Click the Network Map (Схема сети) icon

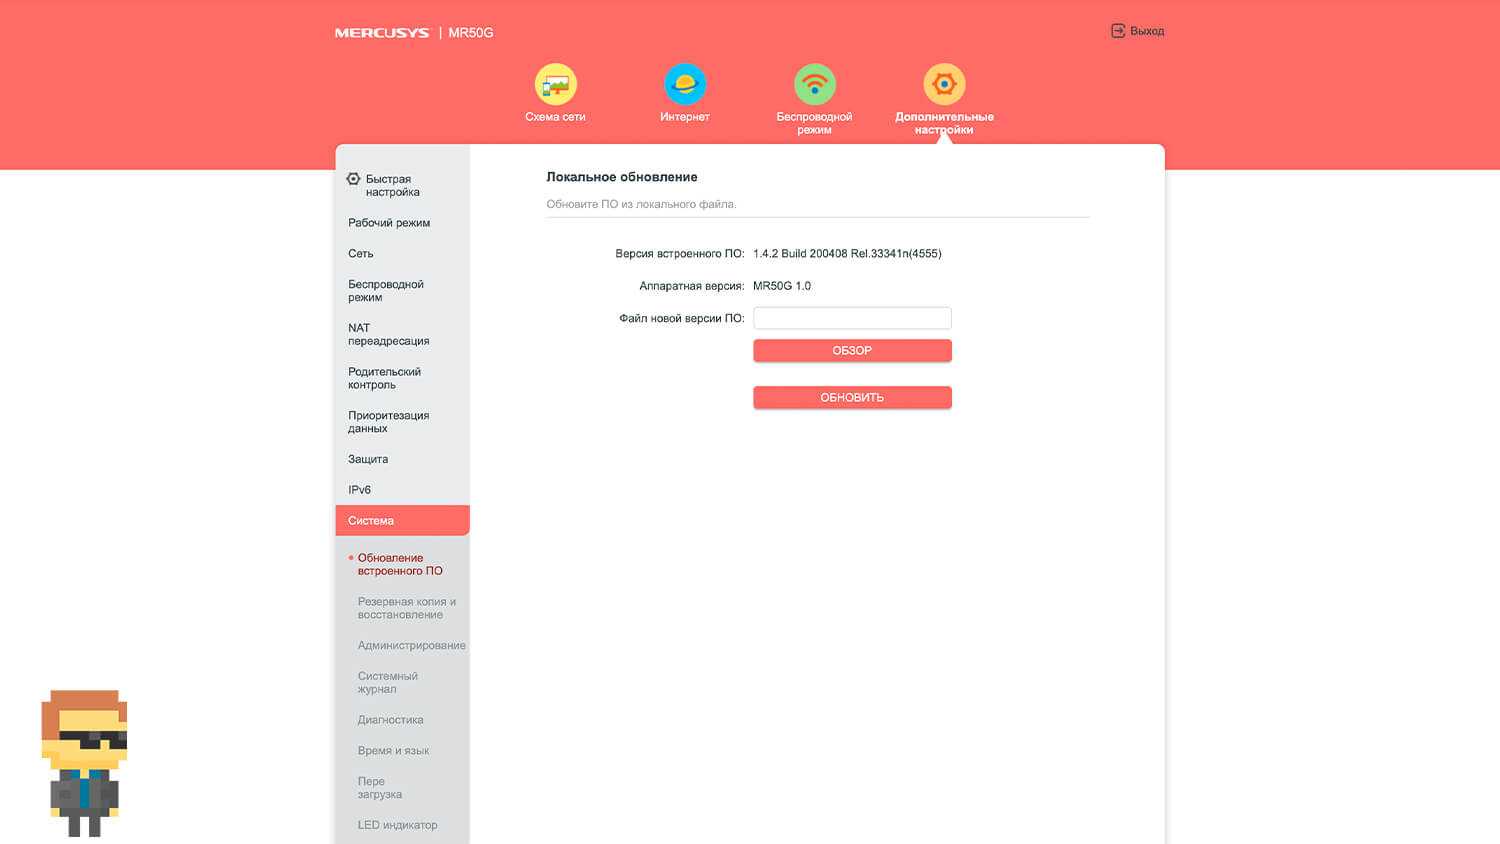coord(555,85)
